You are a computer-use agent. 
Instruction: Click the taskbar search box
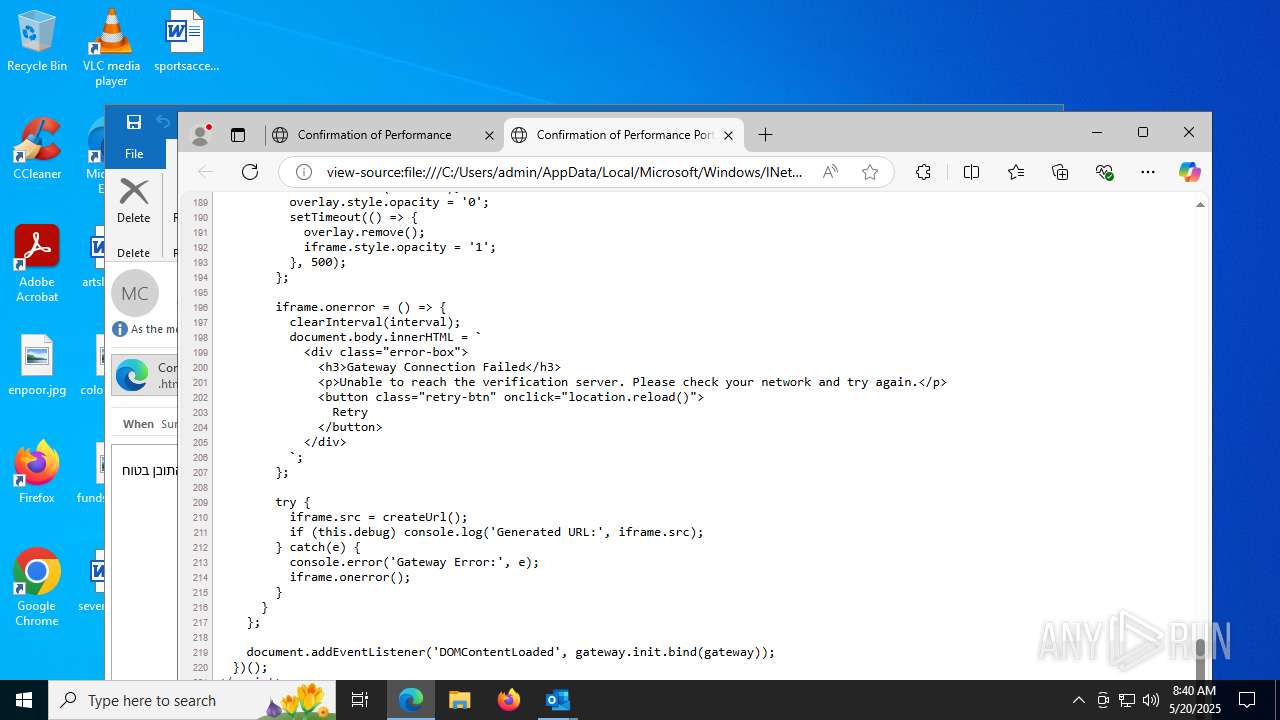coord(193,700)
